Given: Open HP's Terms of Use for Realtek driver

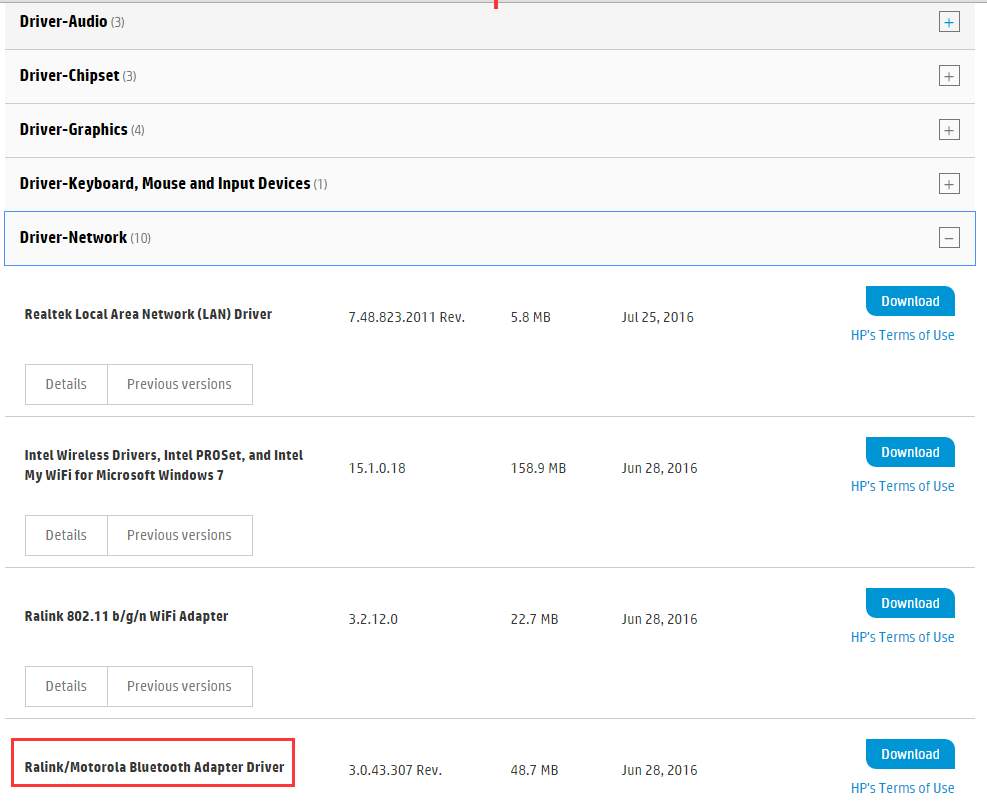Looking at the screenshot, I should click(902, 335).
